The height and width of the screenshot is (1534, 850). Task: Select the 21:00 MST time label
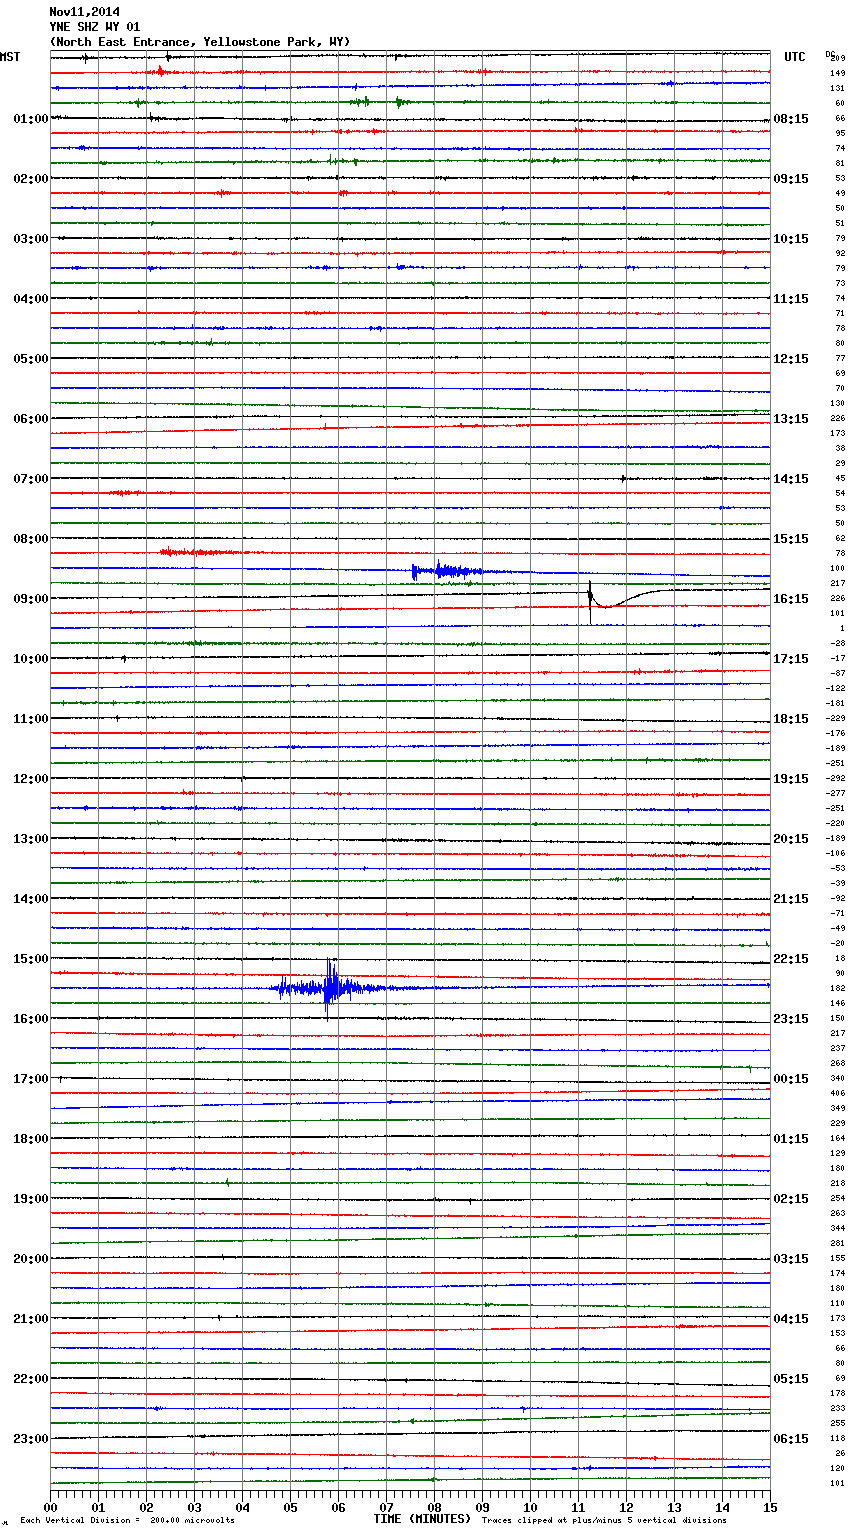[x=30, y=1319]
